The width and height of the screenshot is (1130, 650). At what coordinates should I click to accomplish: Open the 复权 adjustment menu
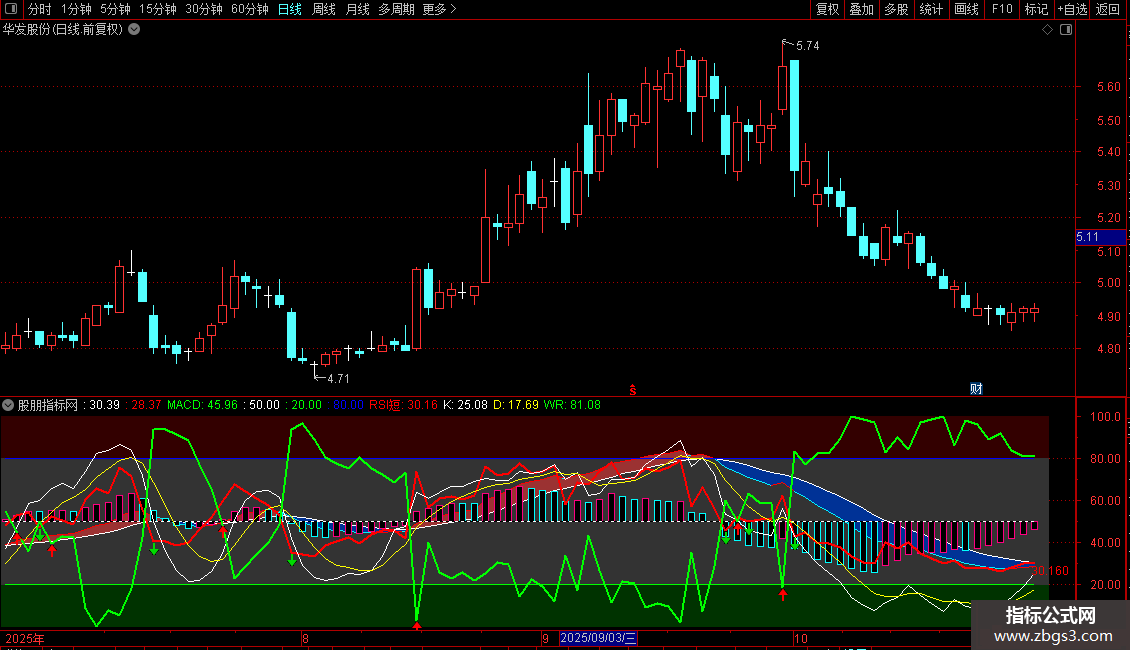coord(827,9)
